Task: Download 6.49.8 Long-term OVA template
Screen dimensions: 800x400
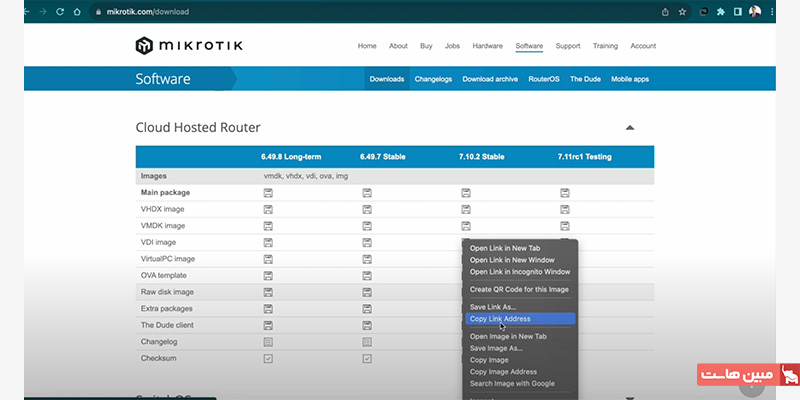Action: tap(268, 276)
